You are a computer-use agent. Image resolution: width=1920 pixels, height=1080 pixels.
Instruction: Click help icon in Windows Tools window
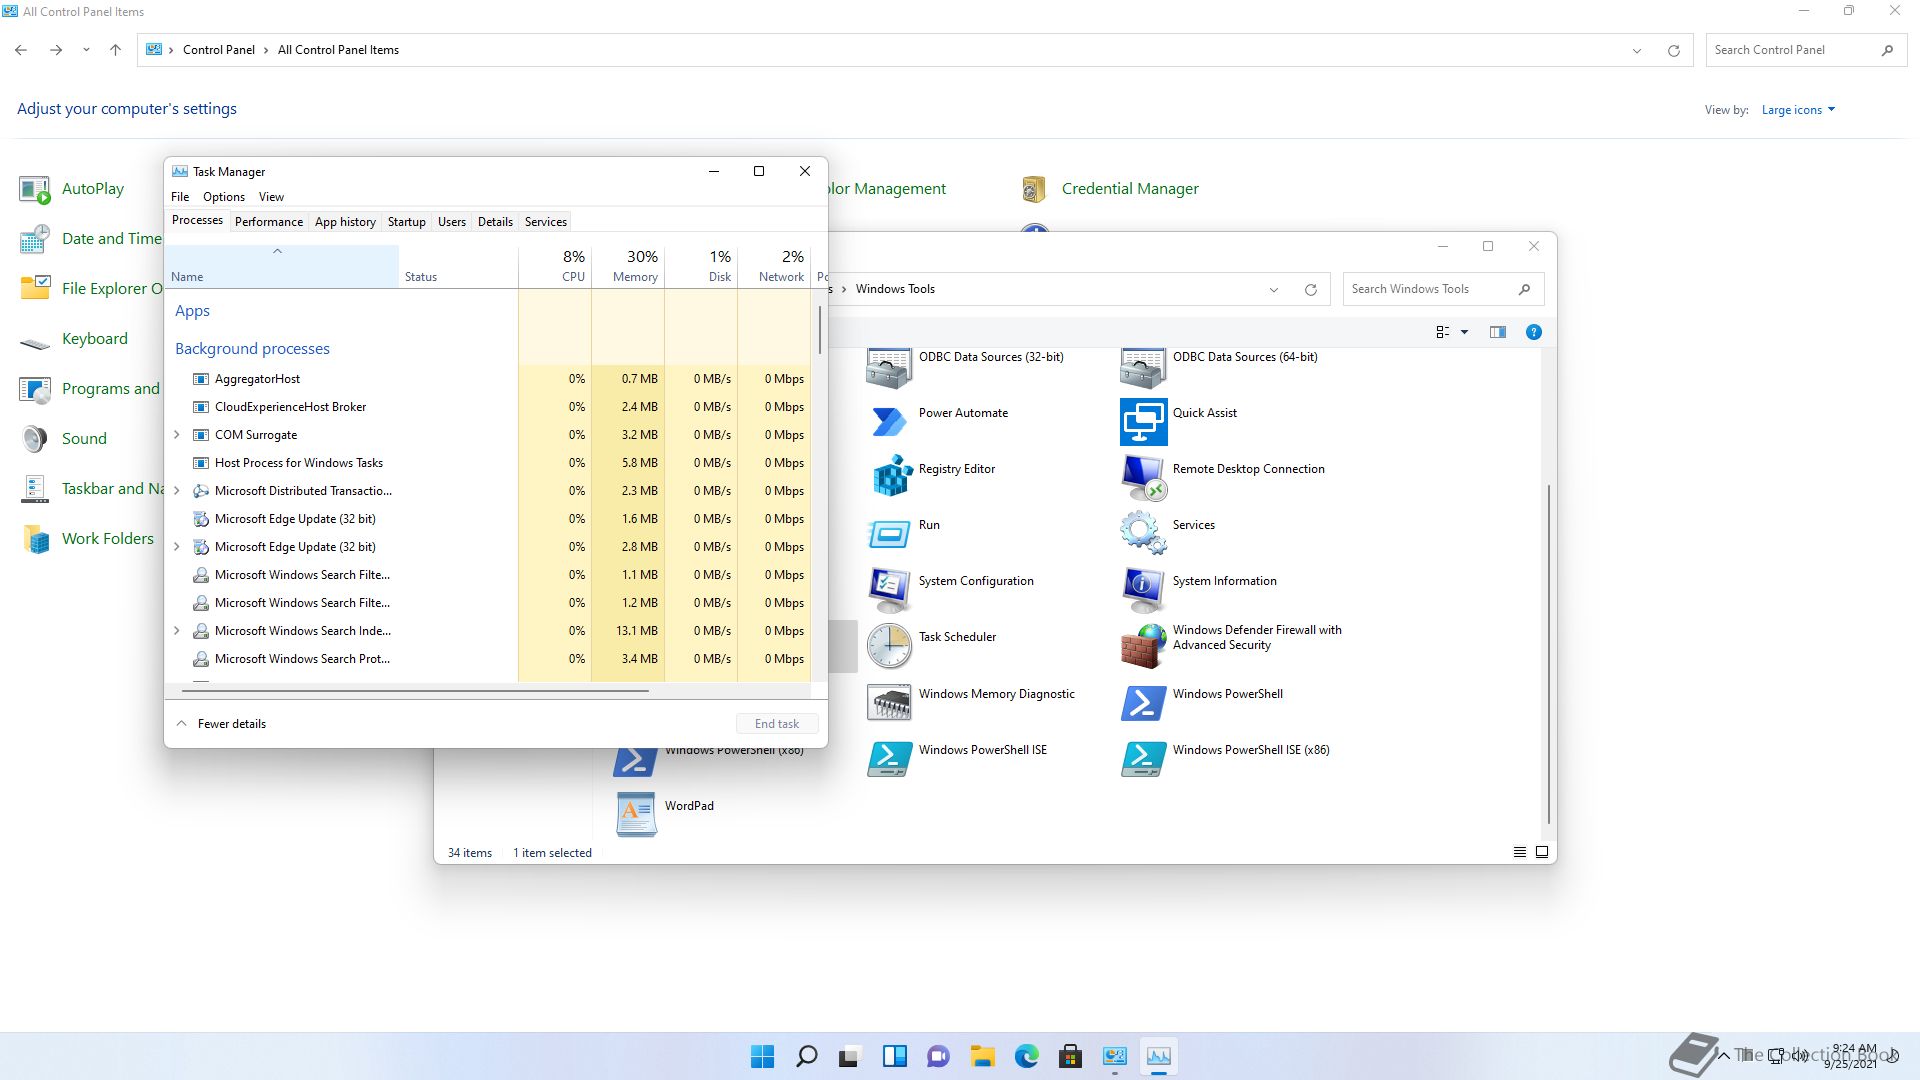[x=1533, y=332]
